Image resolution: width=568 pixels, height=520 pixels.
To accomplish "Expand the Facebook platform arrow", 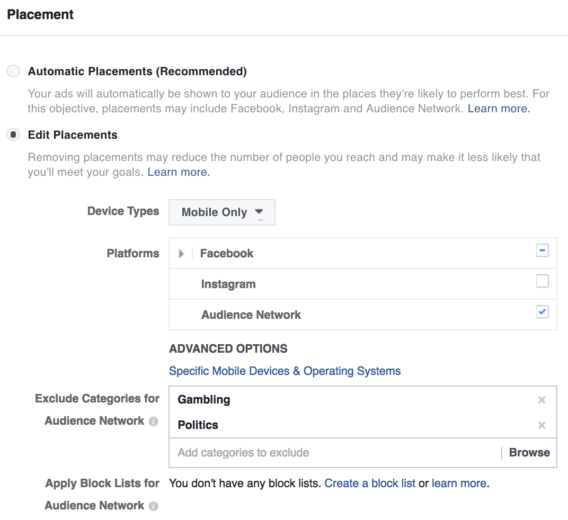I will [x=181, y=254].
